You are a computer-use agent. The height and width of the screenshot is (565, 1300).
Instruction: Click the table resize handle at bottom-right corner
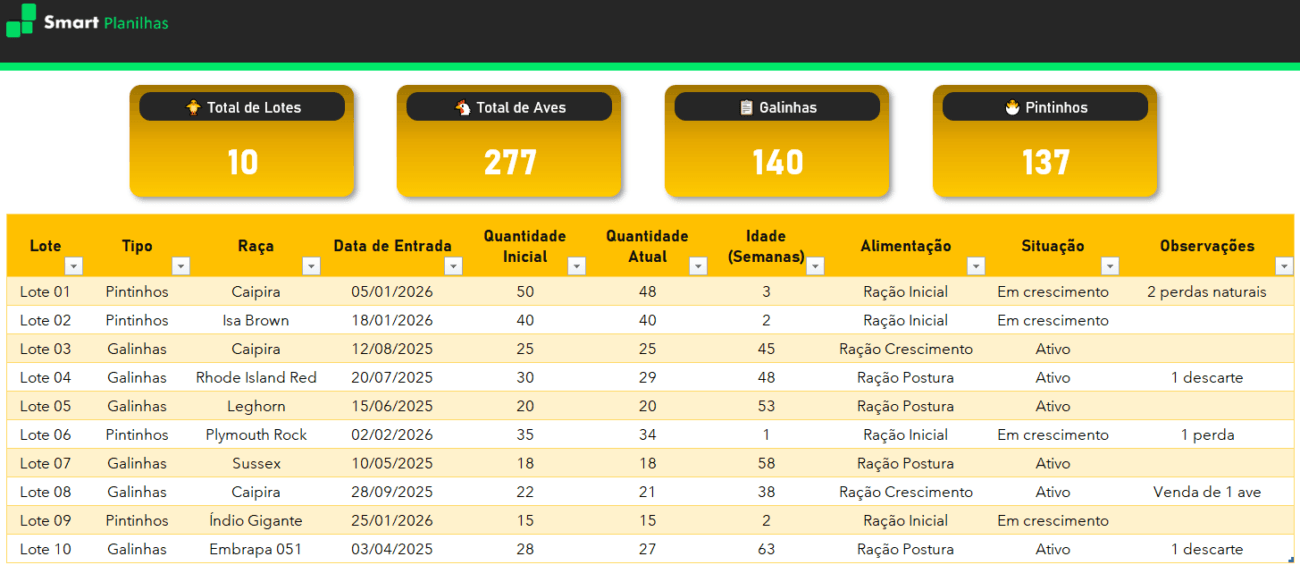[x=1291, y=560]
